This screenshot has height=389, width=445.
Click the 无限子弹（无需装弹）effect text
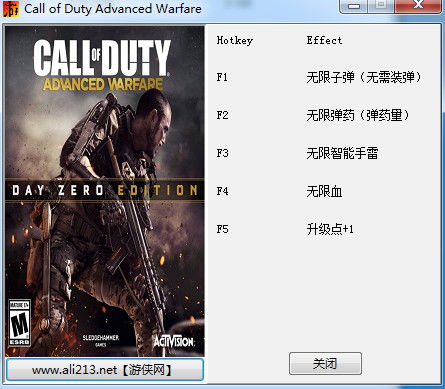364,78
